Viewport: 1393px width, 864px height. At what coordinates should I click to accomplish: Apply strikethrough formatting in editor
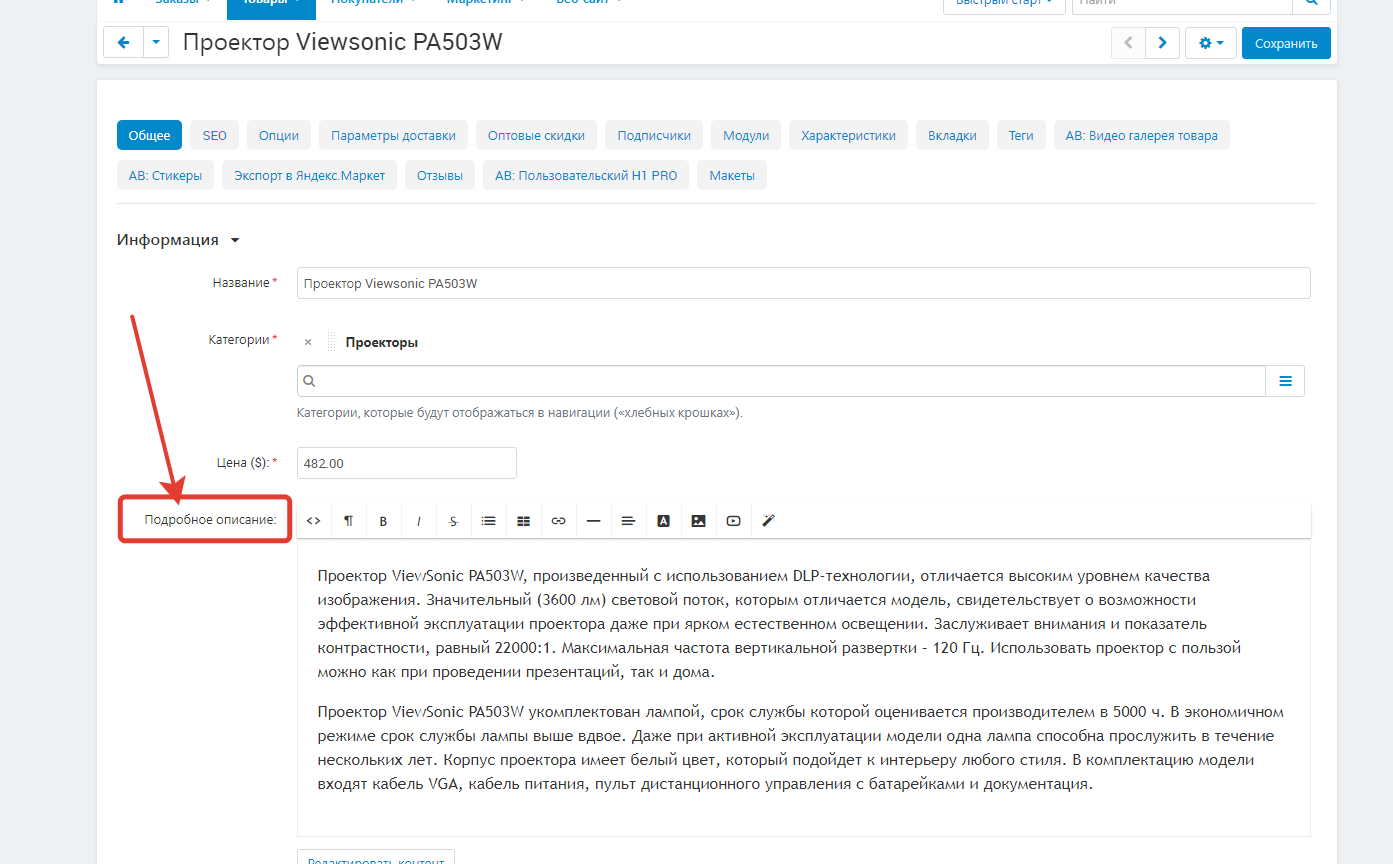tap(453, 521)
